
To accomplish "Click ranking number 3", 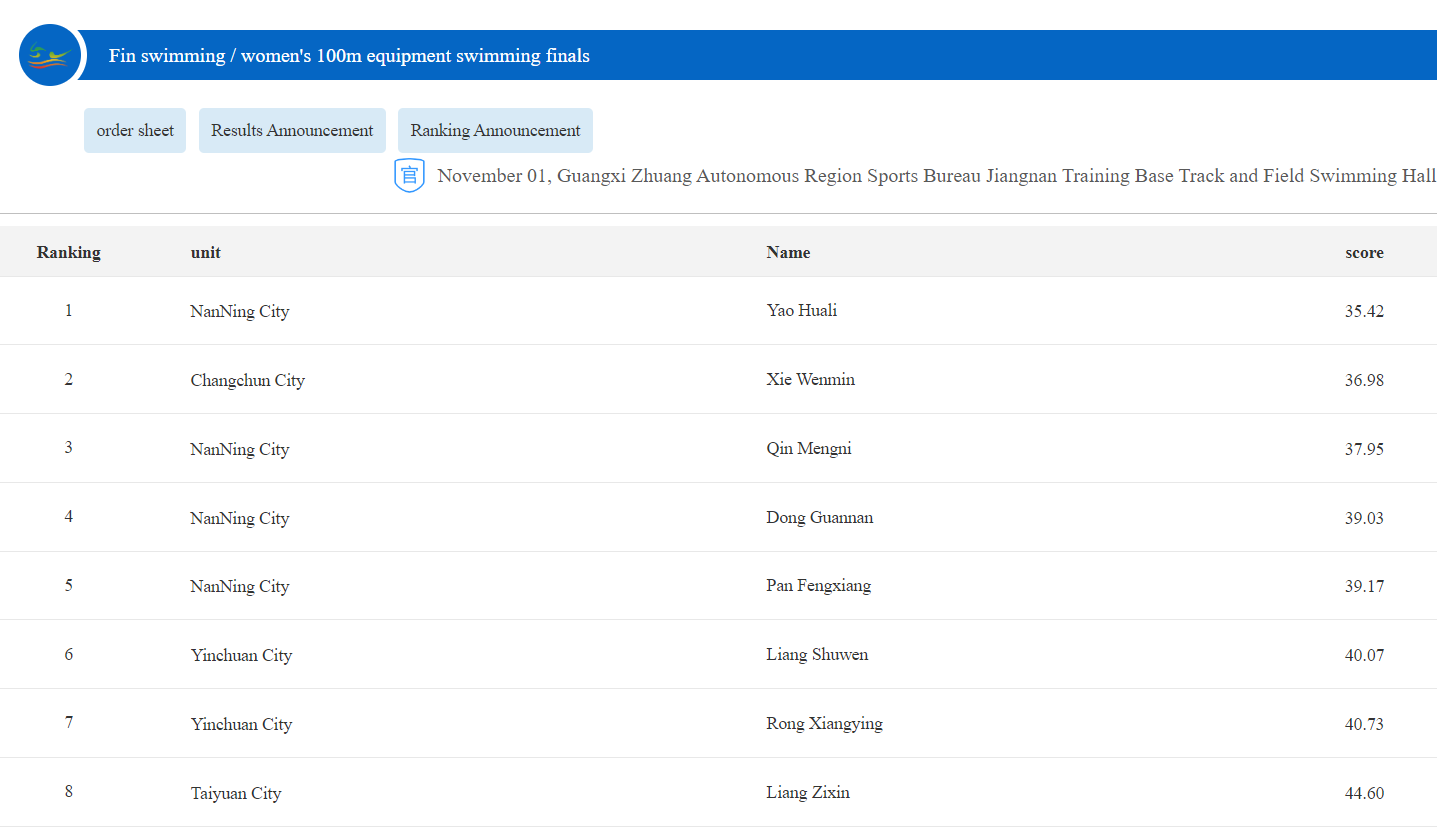I will pyautogui.click(x=69, y=448).
